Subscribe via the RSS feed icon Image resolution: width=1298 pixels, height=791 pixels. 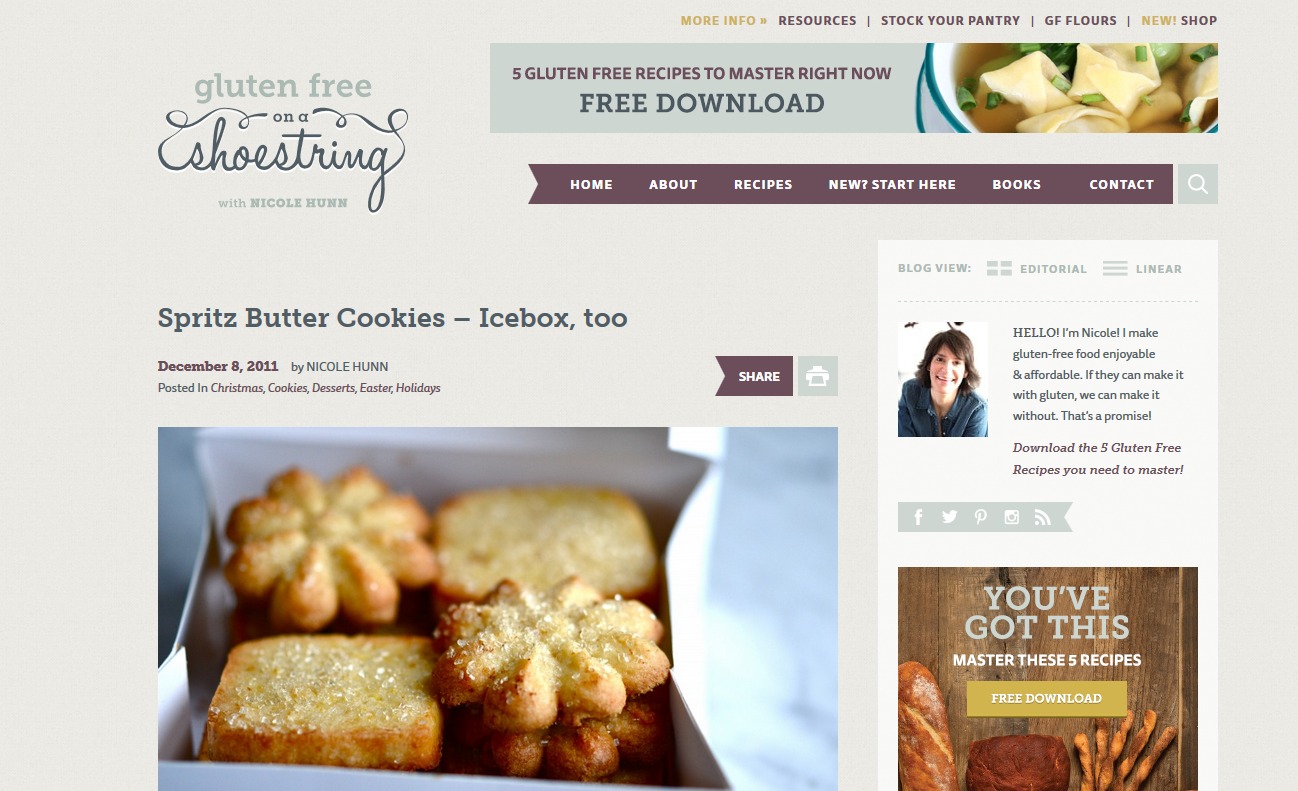[x=1042, y=517]
